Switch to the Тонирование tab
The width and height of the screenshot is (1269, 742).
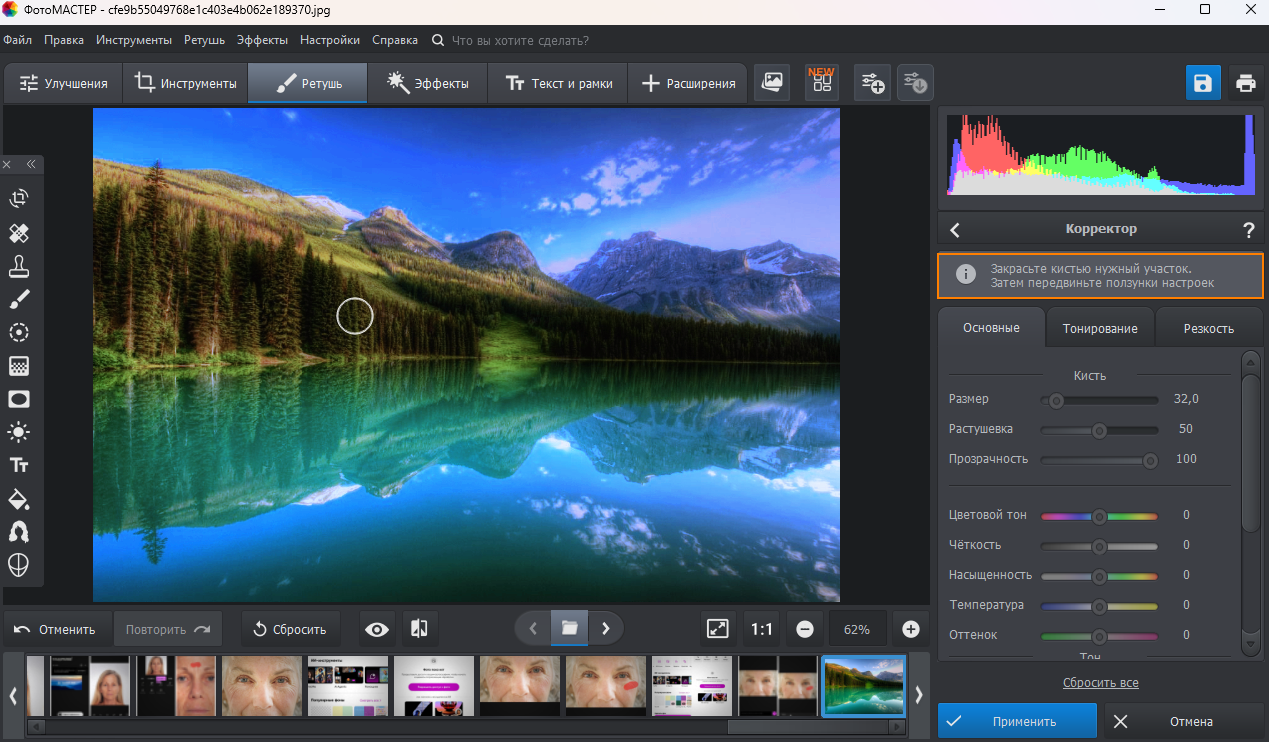pos(1100,328)
